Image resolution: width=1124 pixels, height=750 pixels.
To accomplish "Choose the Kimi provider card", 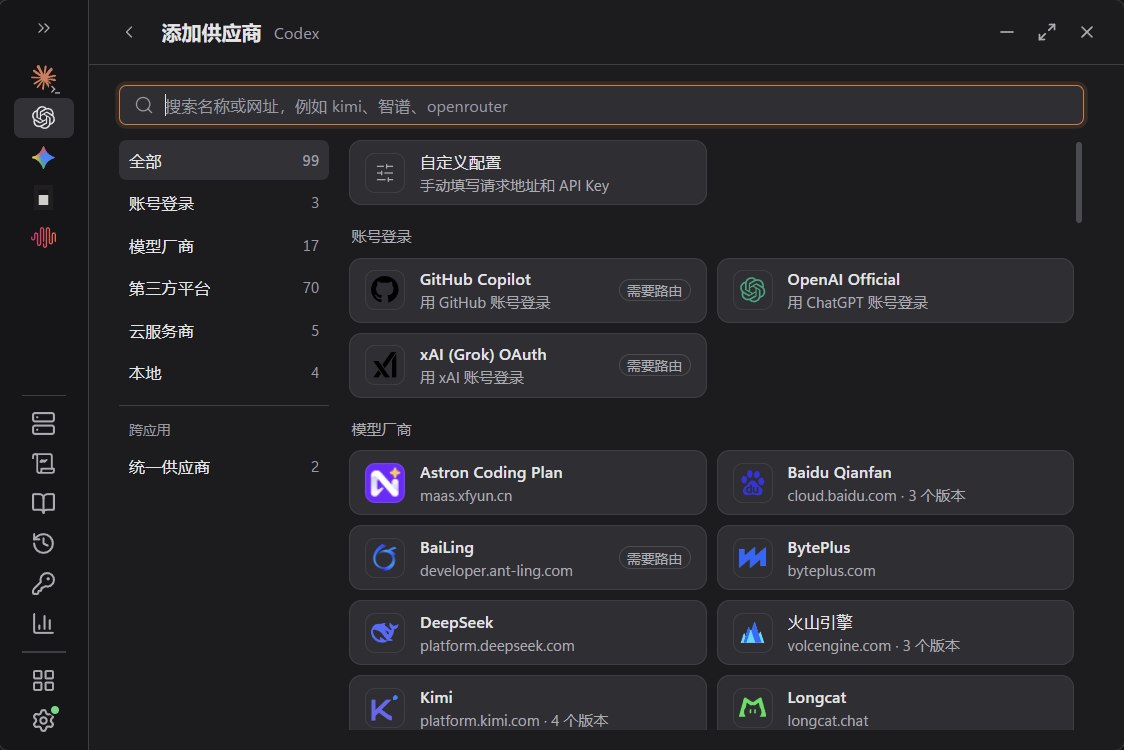I will pyautogui.click(x=528, y=703).
